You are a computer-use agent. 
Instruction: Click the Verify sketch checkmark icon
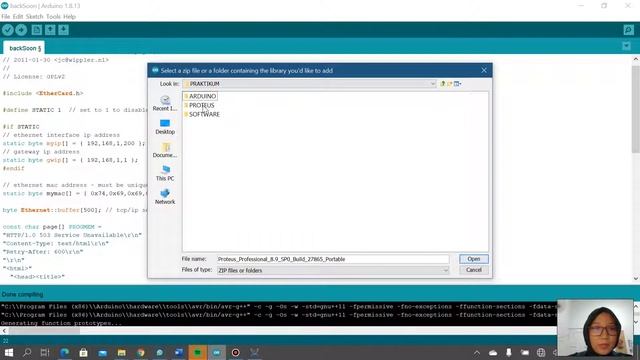tap(8, 30)
